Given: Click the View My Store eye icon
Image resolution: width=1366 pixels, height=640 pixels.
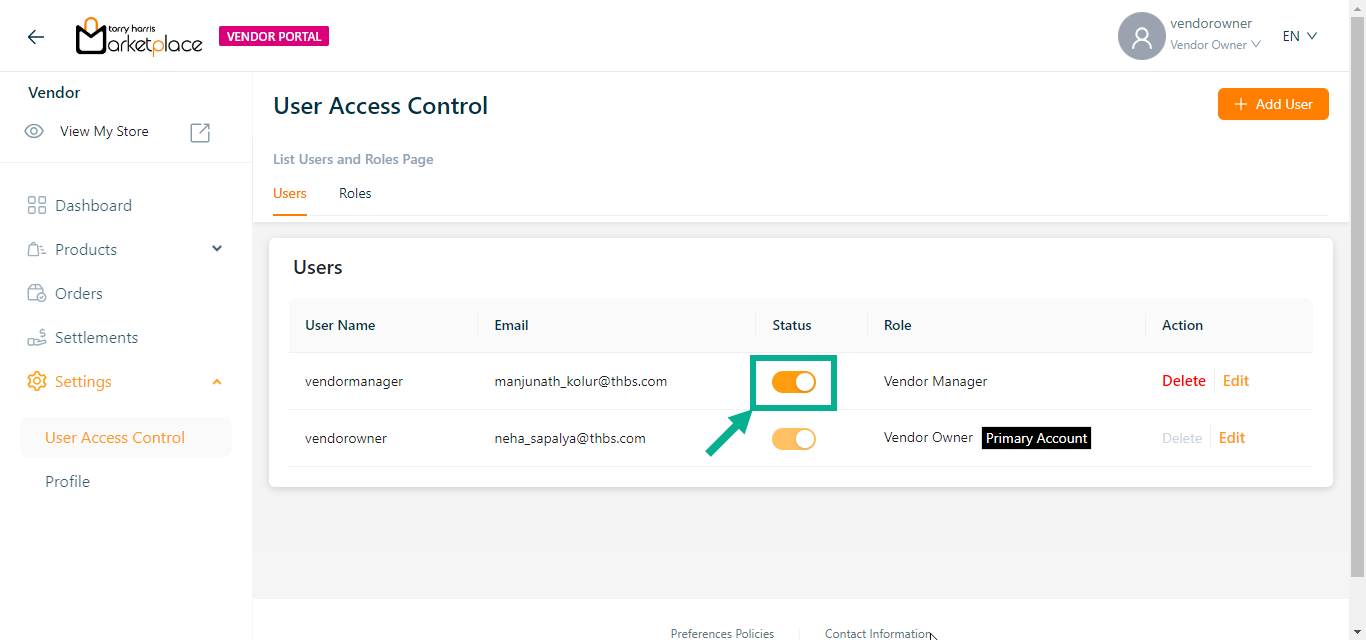Looking at the screenshot, I should 34,131.
